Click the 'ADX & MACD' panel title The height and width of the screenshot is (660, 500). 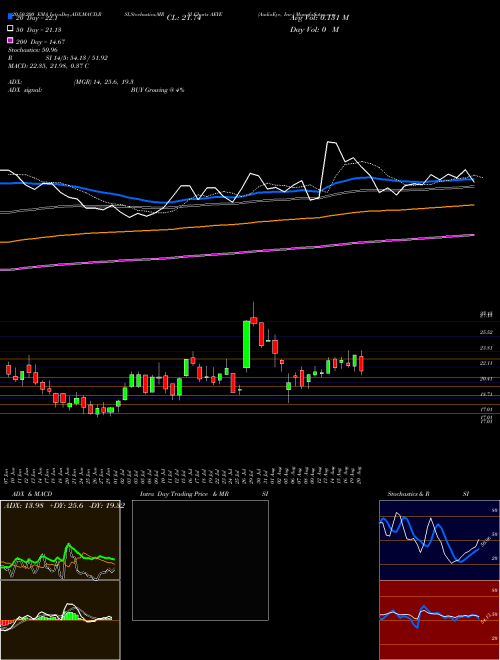point(32,494)
